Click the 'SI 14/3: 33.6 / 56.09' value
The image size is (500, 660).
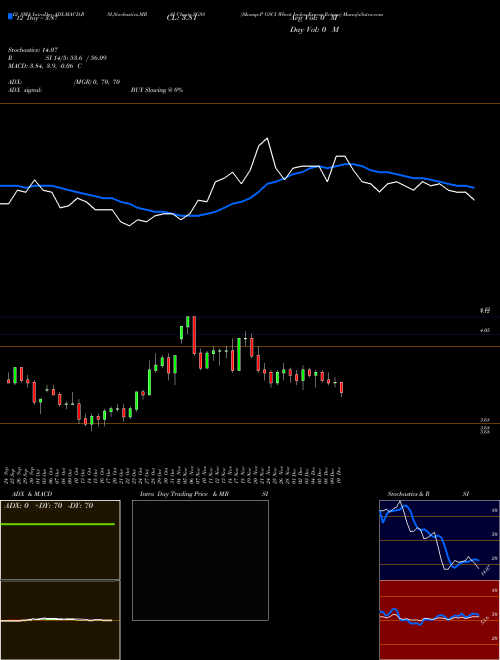(x=76, y=58)
